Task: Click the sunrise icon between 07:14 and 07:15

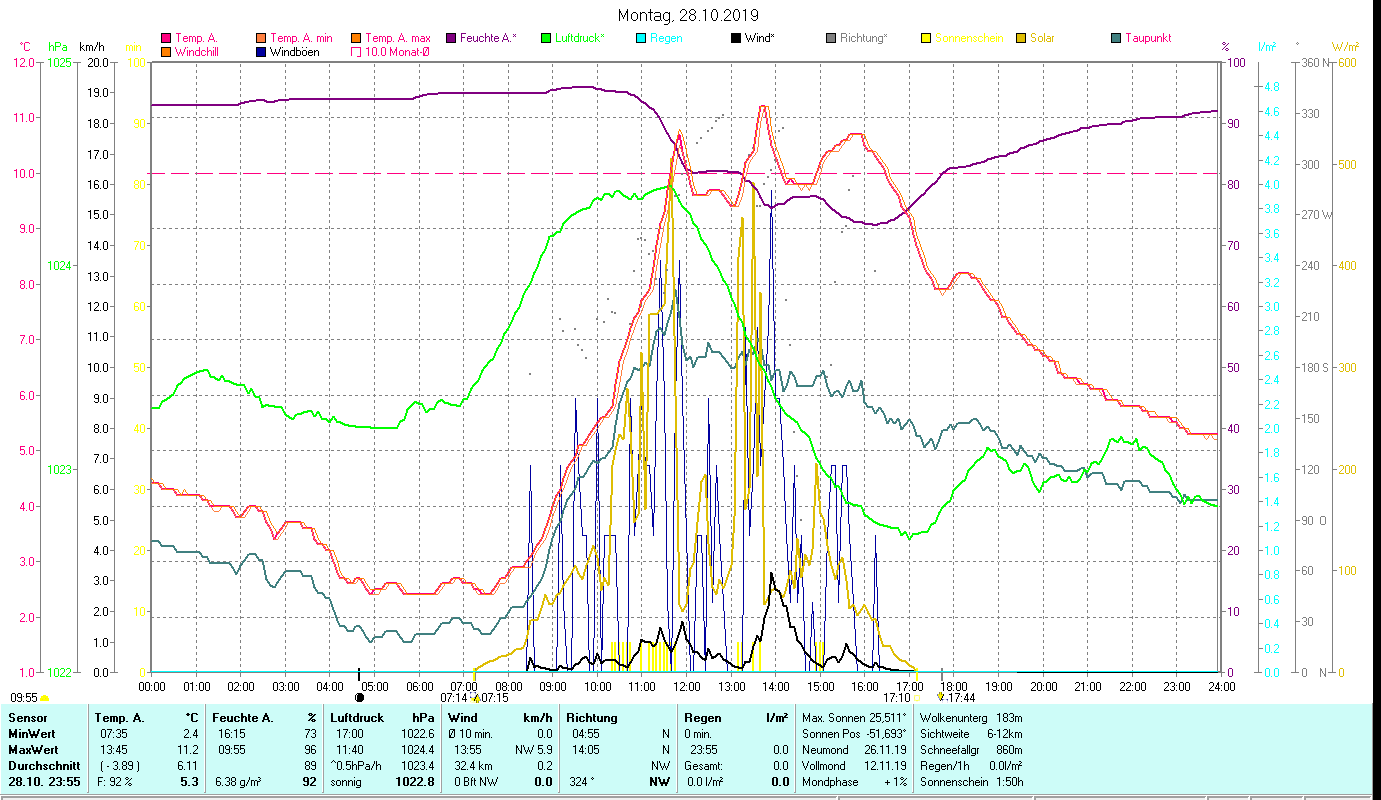Action: point(475,697)
